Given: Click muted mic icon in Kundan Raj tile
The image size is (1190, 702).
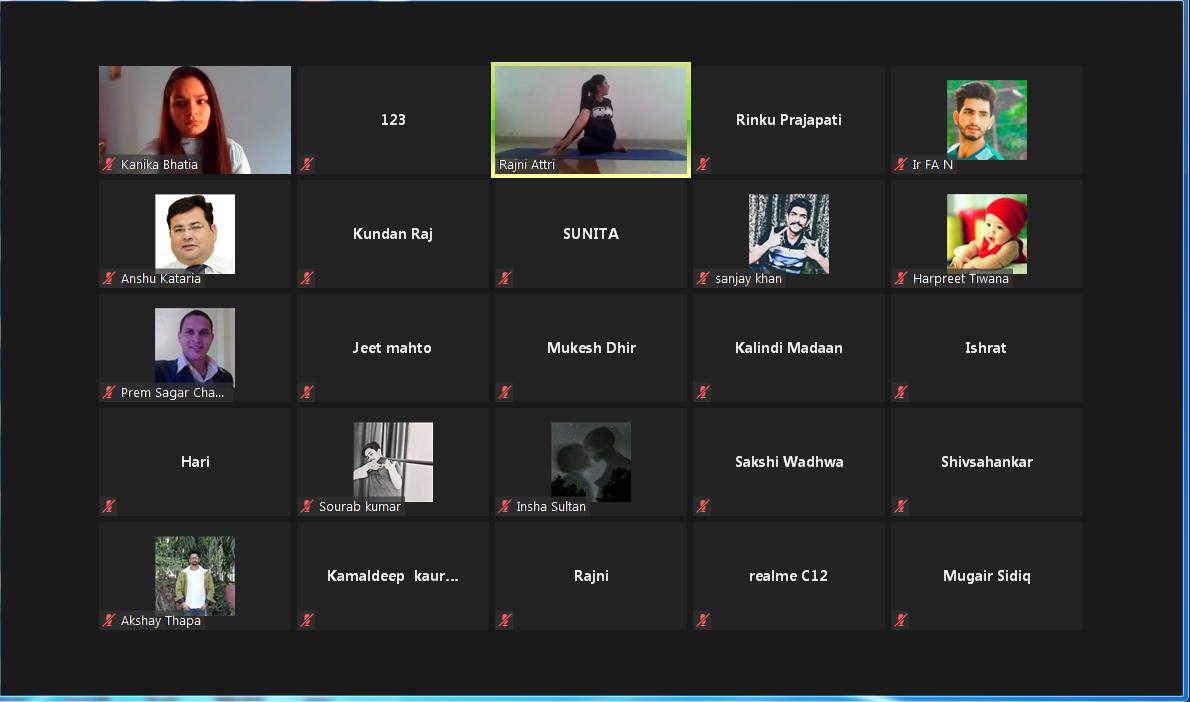Looking at the screenshot, I should point(307,278).
